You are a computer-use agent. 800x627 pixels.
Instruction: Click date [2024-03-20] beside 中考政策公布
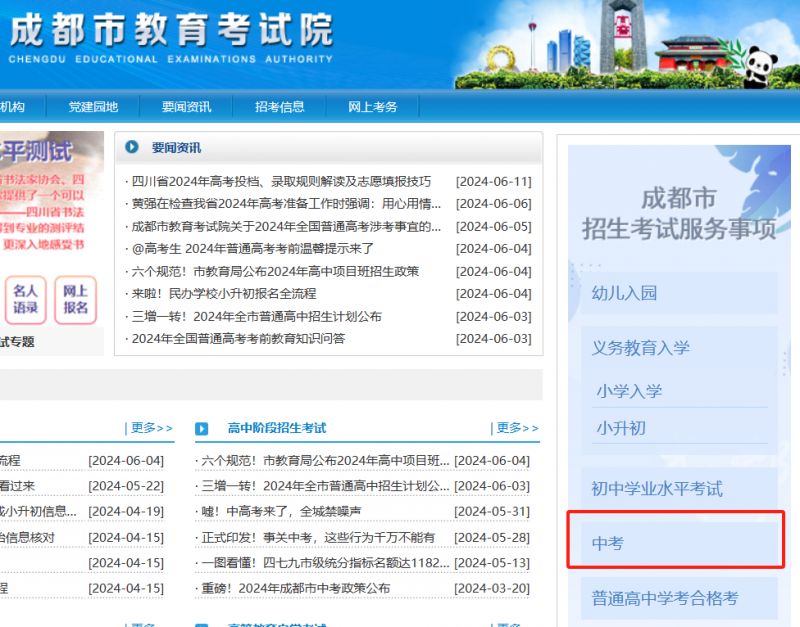(x=492, y=588)
